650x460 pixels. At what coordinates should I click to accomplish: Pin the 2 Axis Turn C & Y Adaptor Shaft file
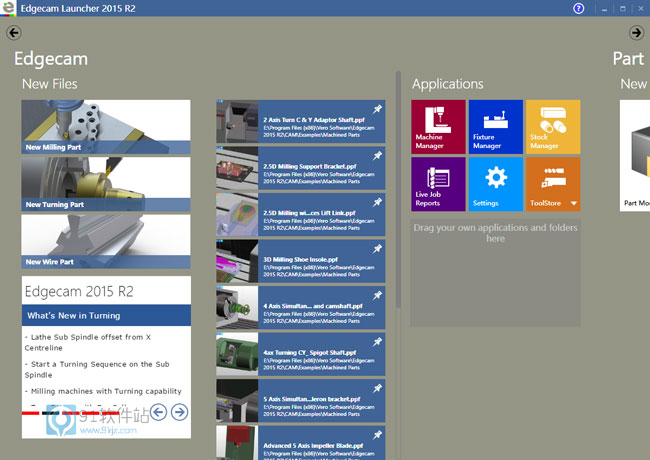[377, 110]
